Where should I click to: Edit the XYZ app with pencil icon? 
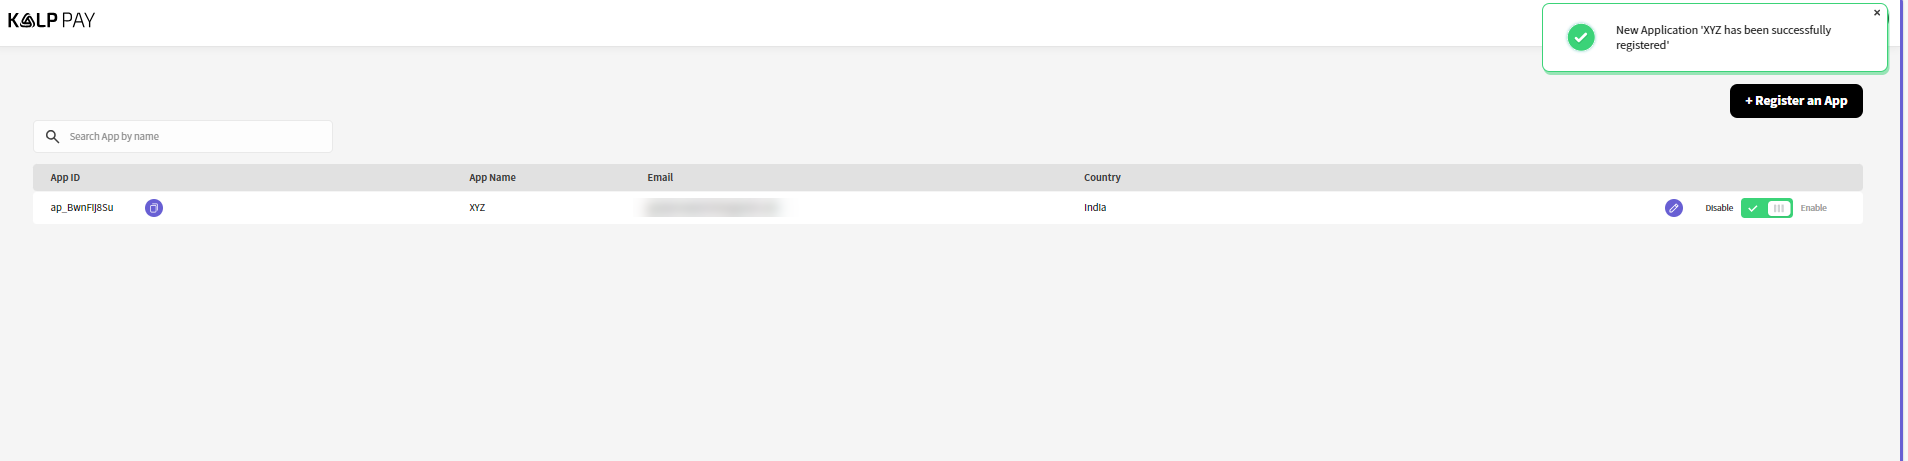tap(1673, 208)
